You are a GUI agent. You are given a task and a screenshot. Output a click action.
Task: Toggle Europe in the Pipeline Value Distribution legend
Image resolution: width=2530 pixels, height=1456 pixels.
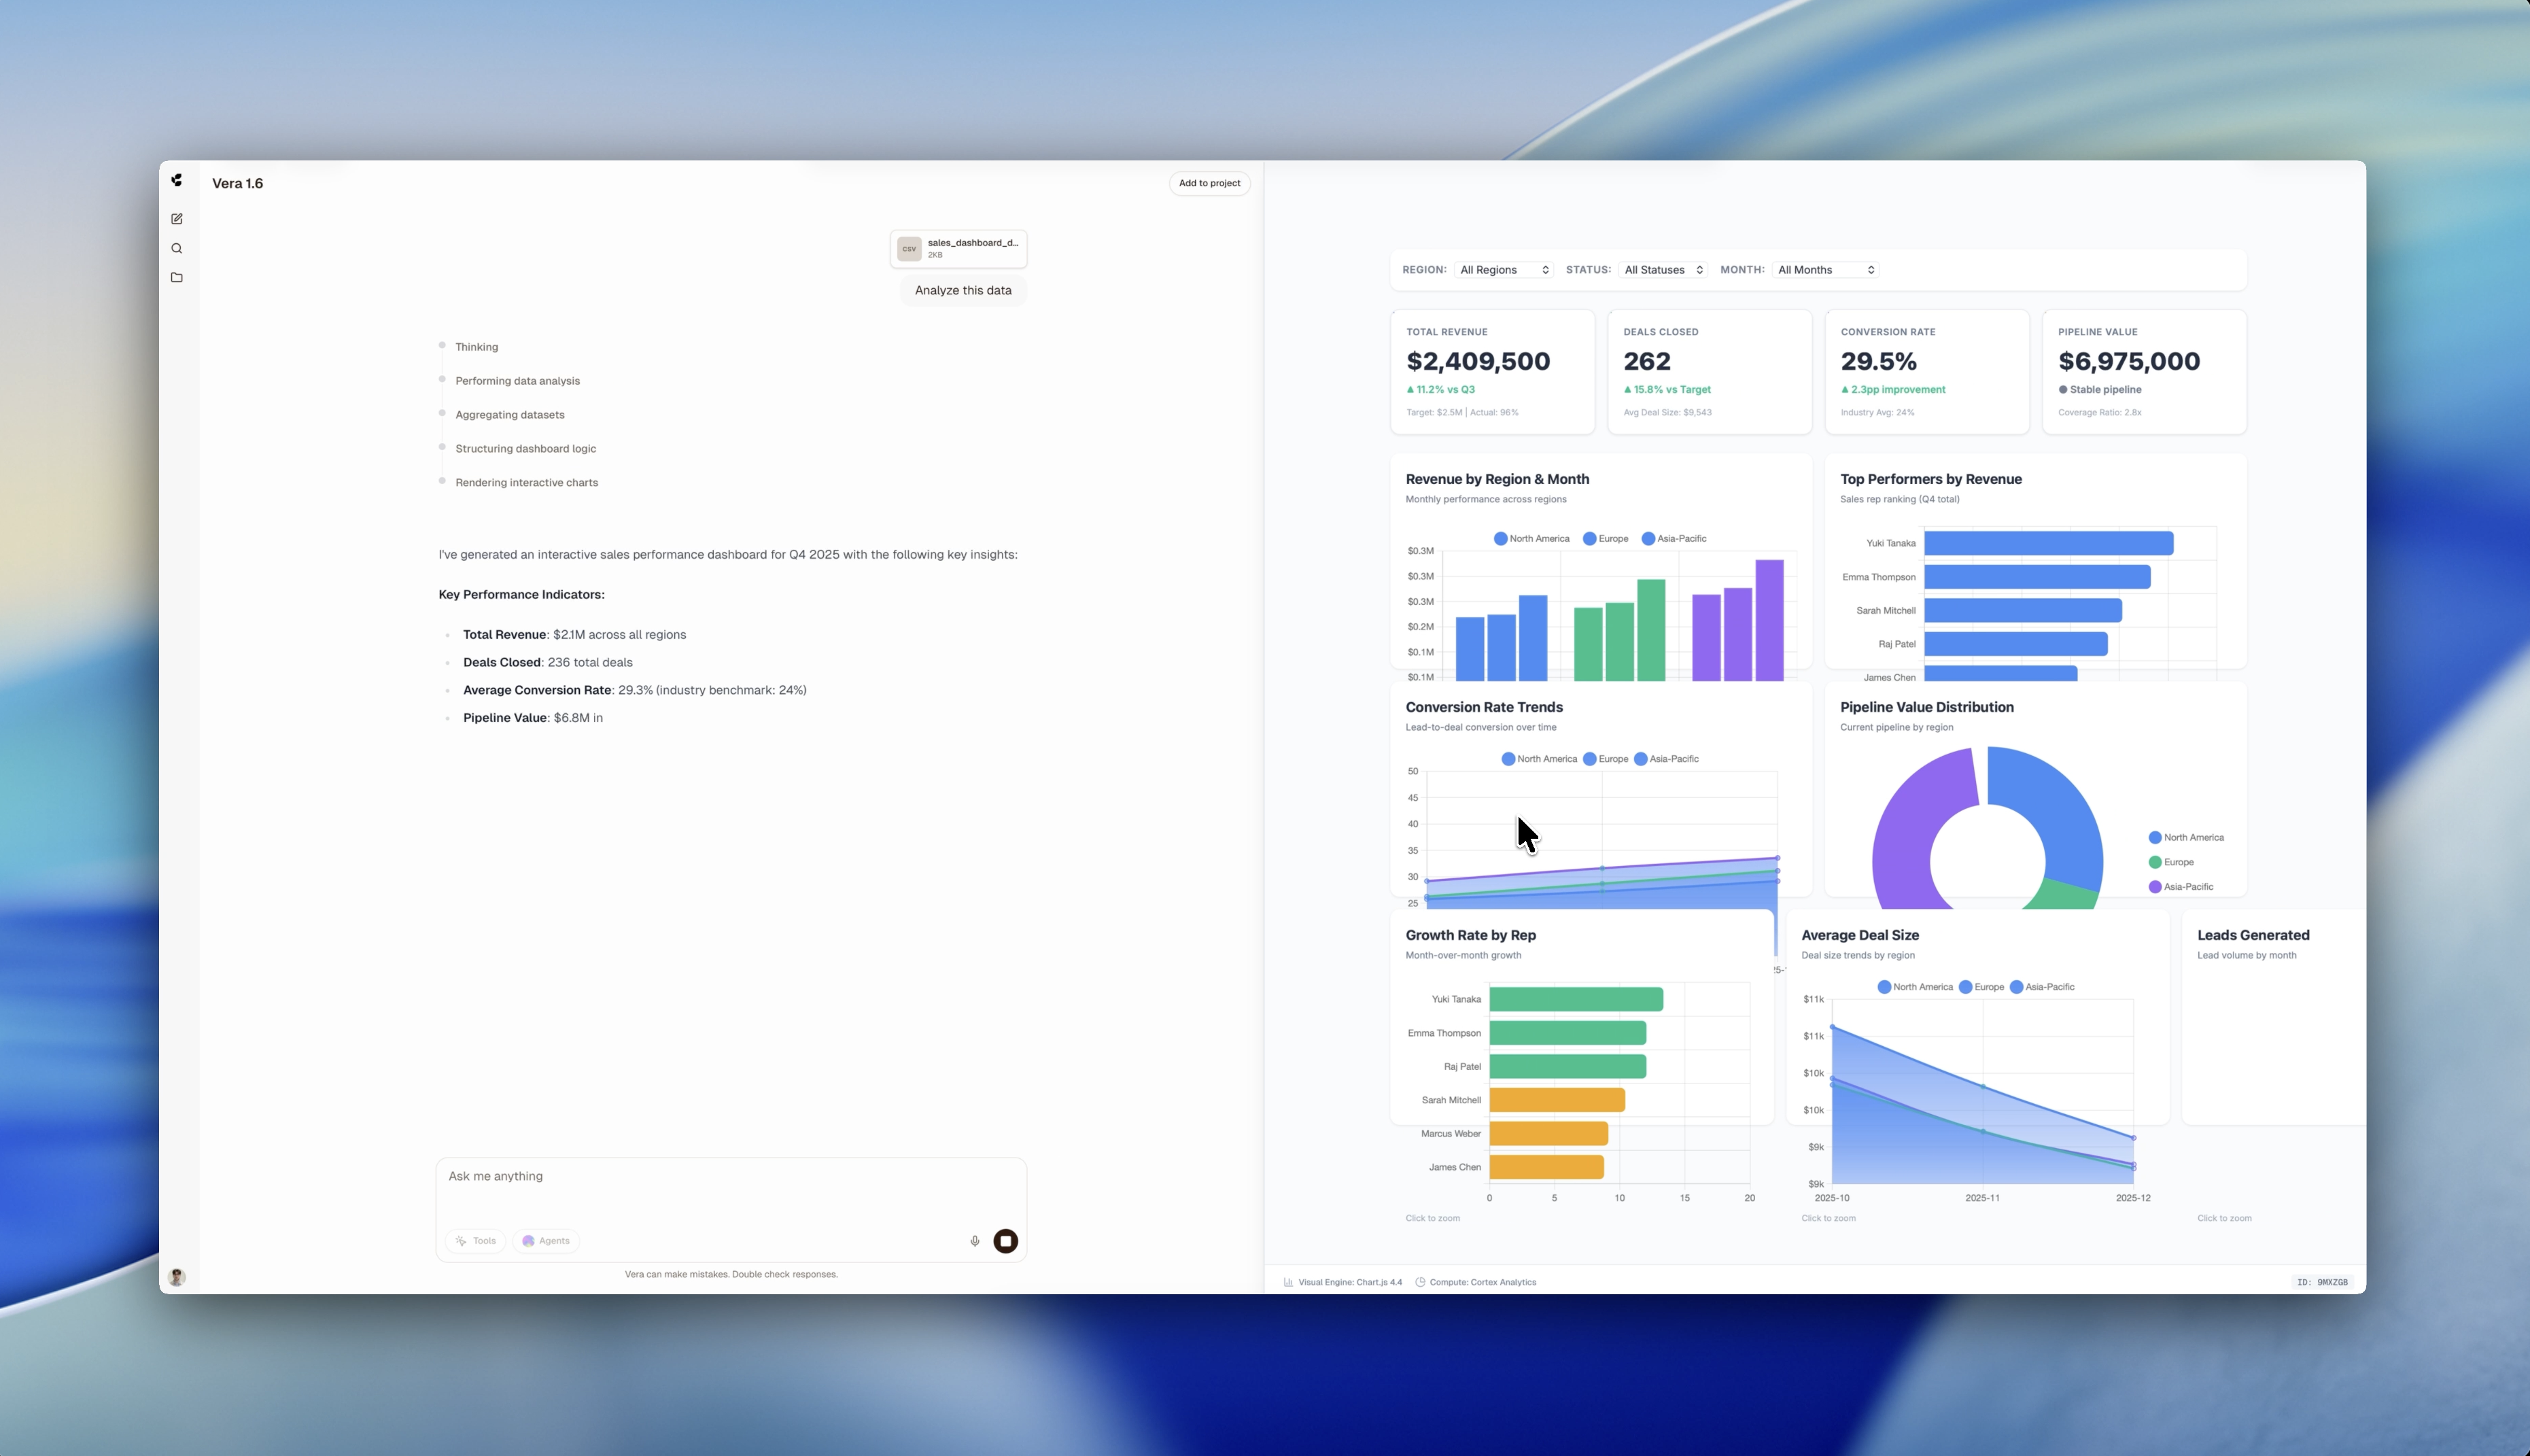click(2172, 861)
